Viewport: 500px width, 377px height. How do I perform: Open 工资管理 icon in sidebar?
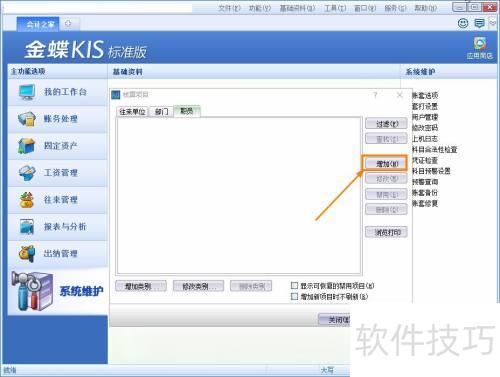(x=27, y=173)
